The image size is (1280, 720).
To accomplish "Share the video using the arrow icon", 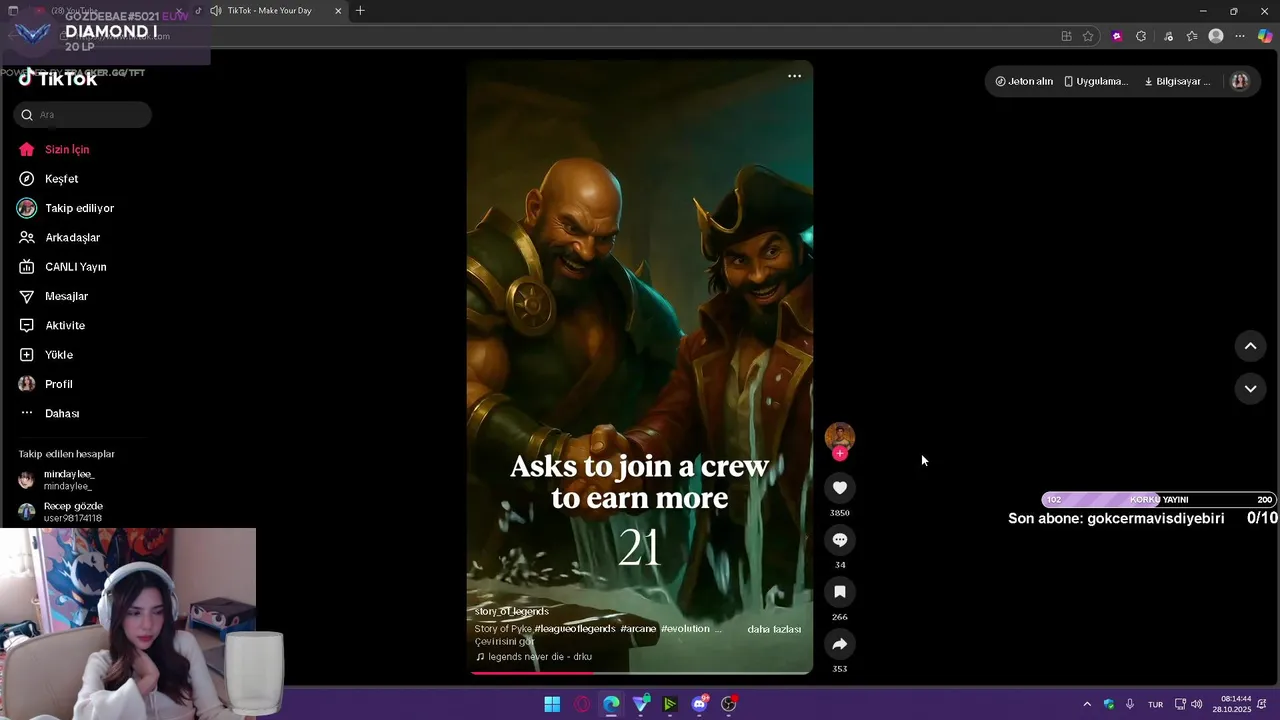I will pos(840,644).
